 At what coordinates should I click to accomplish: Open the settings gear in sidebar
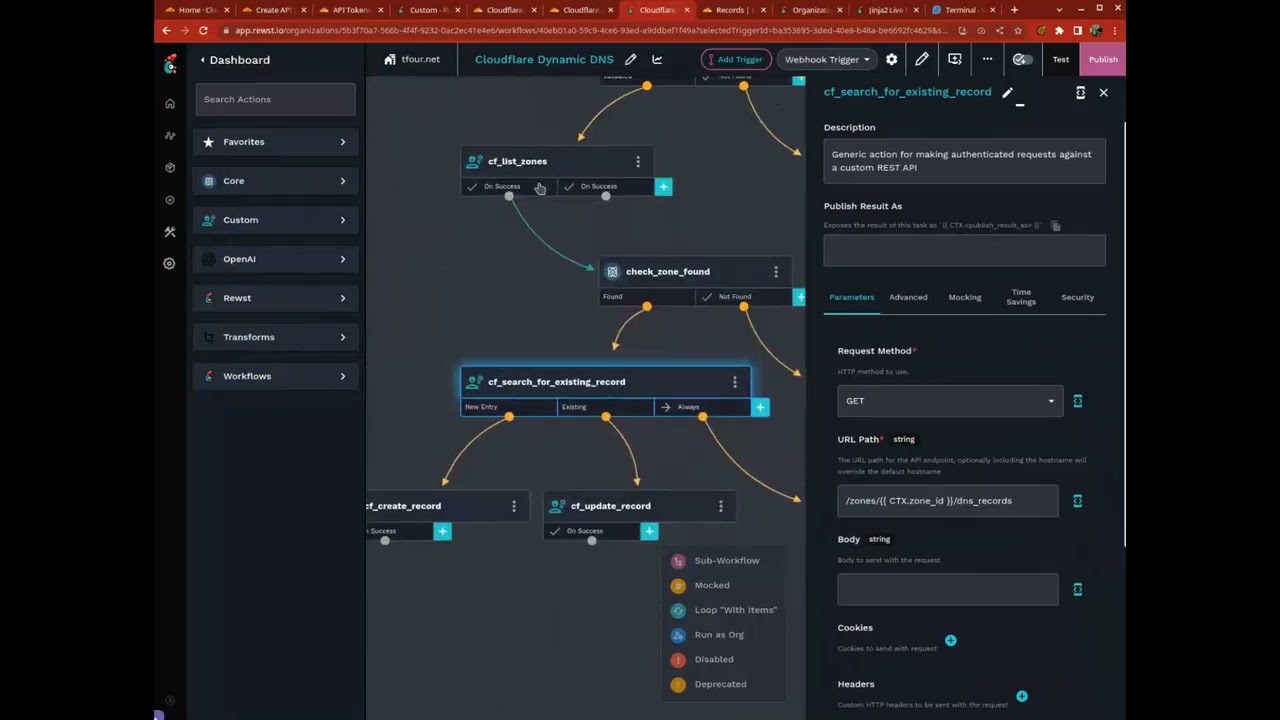[169, 263]
